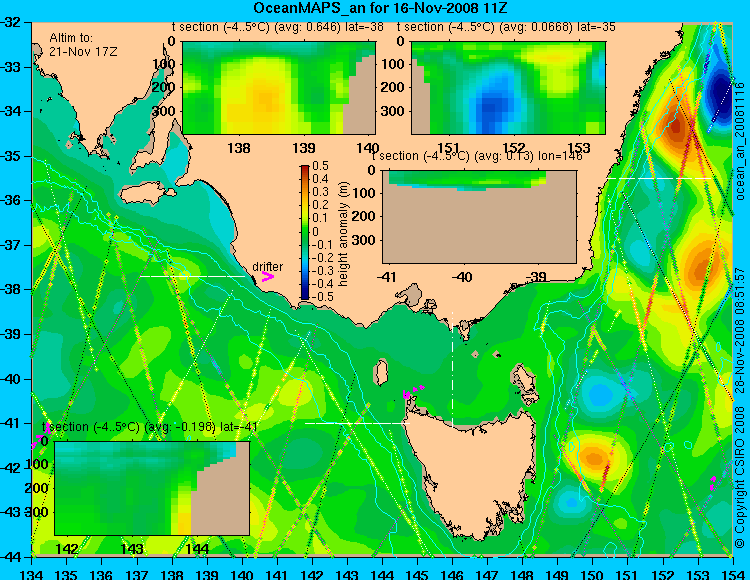
Task: Click left axis latitude label -32
Action: click(12, 22)
